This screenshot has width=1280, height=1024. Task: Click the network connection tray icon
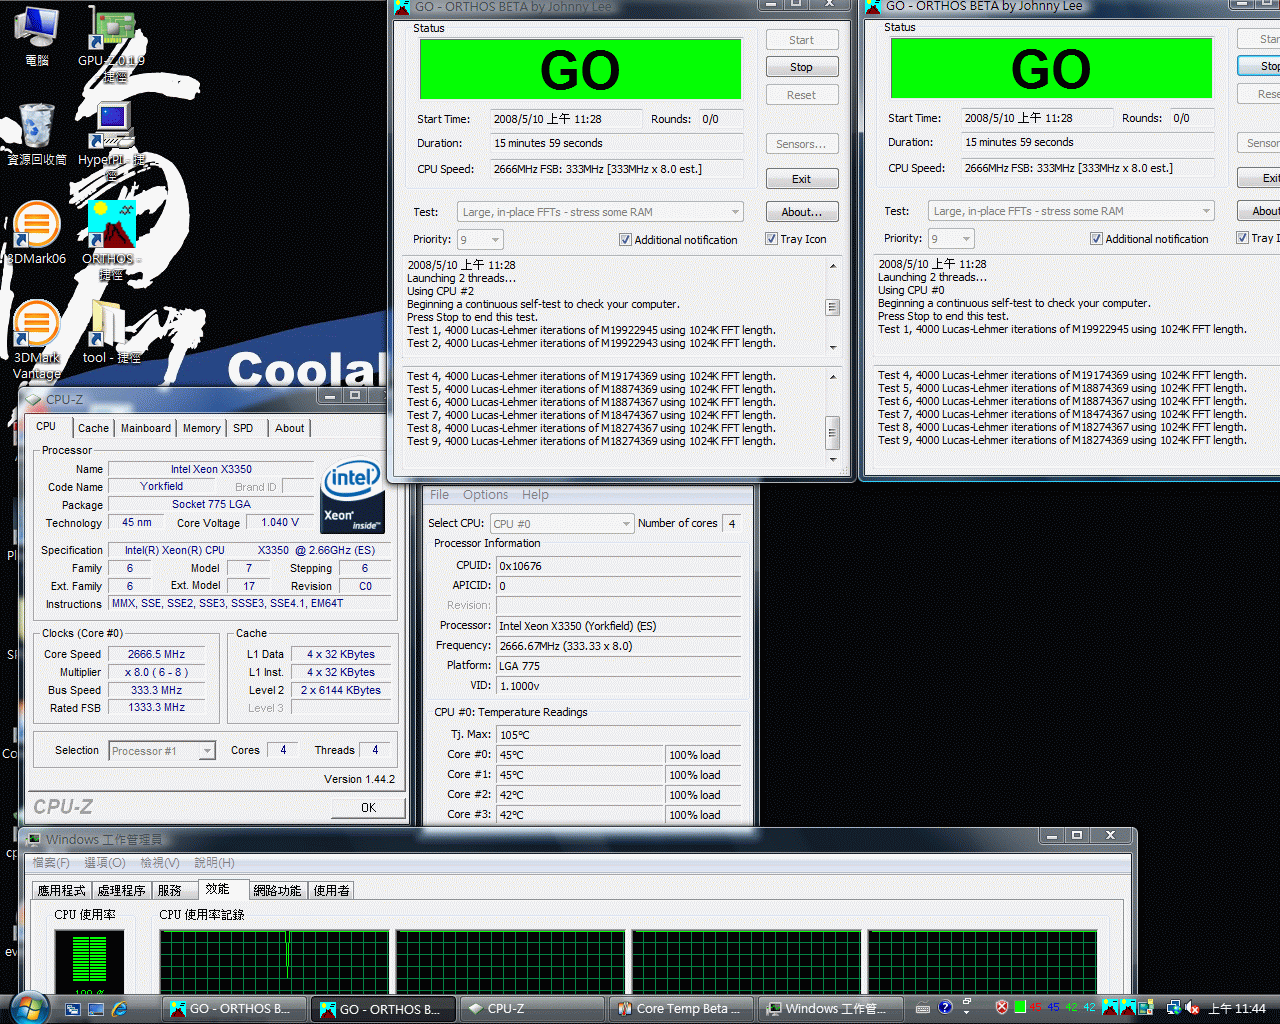click(x=1173, y=1008)
